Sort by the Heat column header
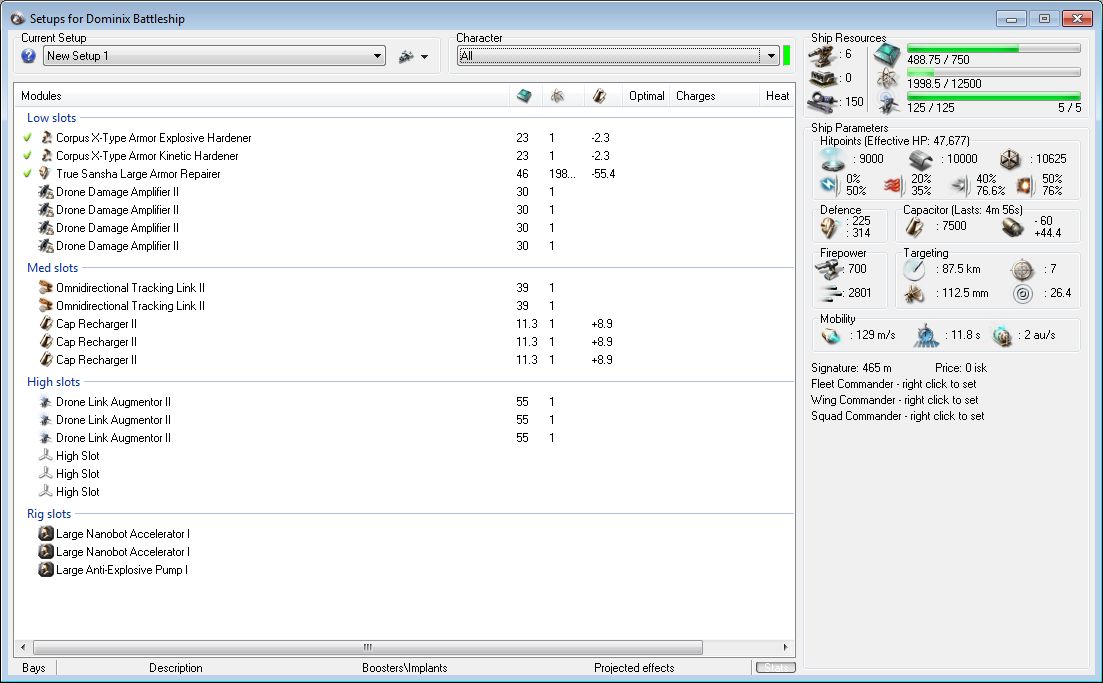 pyautogui.click(x=777, y=96)
